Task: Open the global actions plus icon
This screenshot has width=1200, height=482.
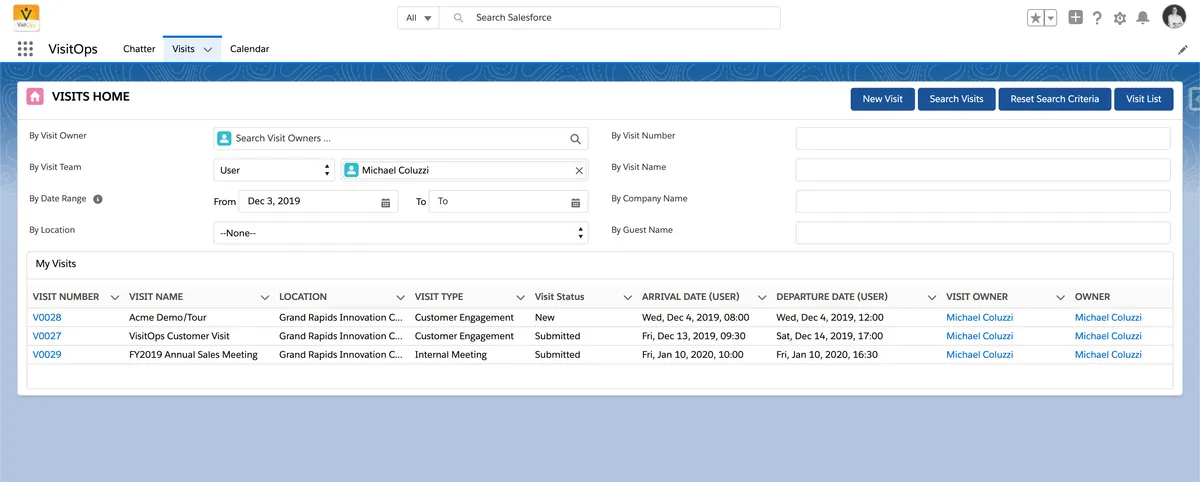Action: pyautogui.click(x=1075, y=17)
